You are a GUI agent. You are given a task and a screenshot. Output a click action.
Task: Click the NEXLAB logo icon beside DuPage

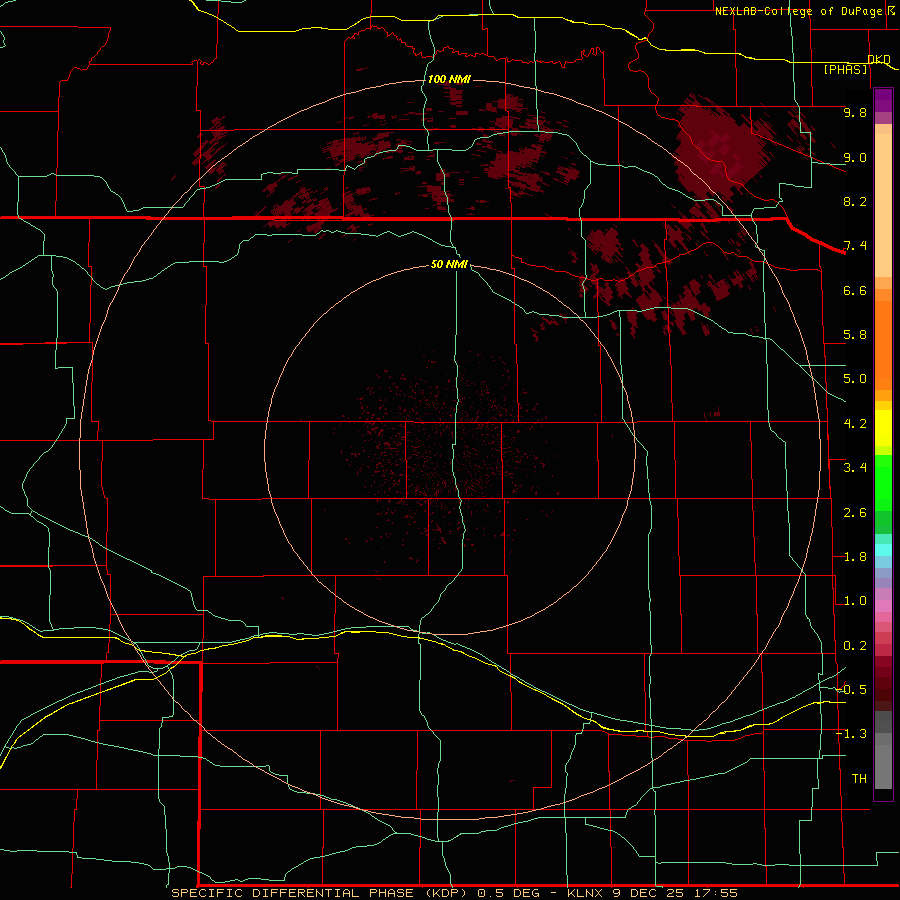point(891,10)
